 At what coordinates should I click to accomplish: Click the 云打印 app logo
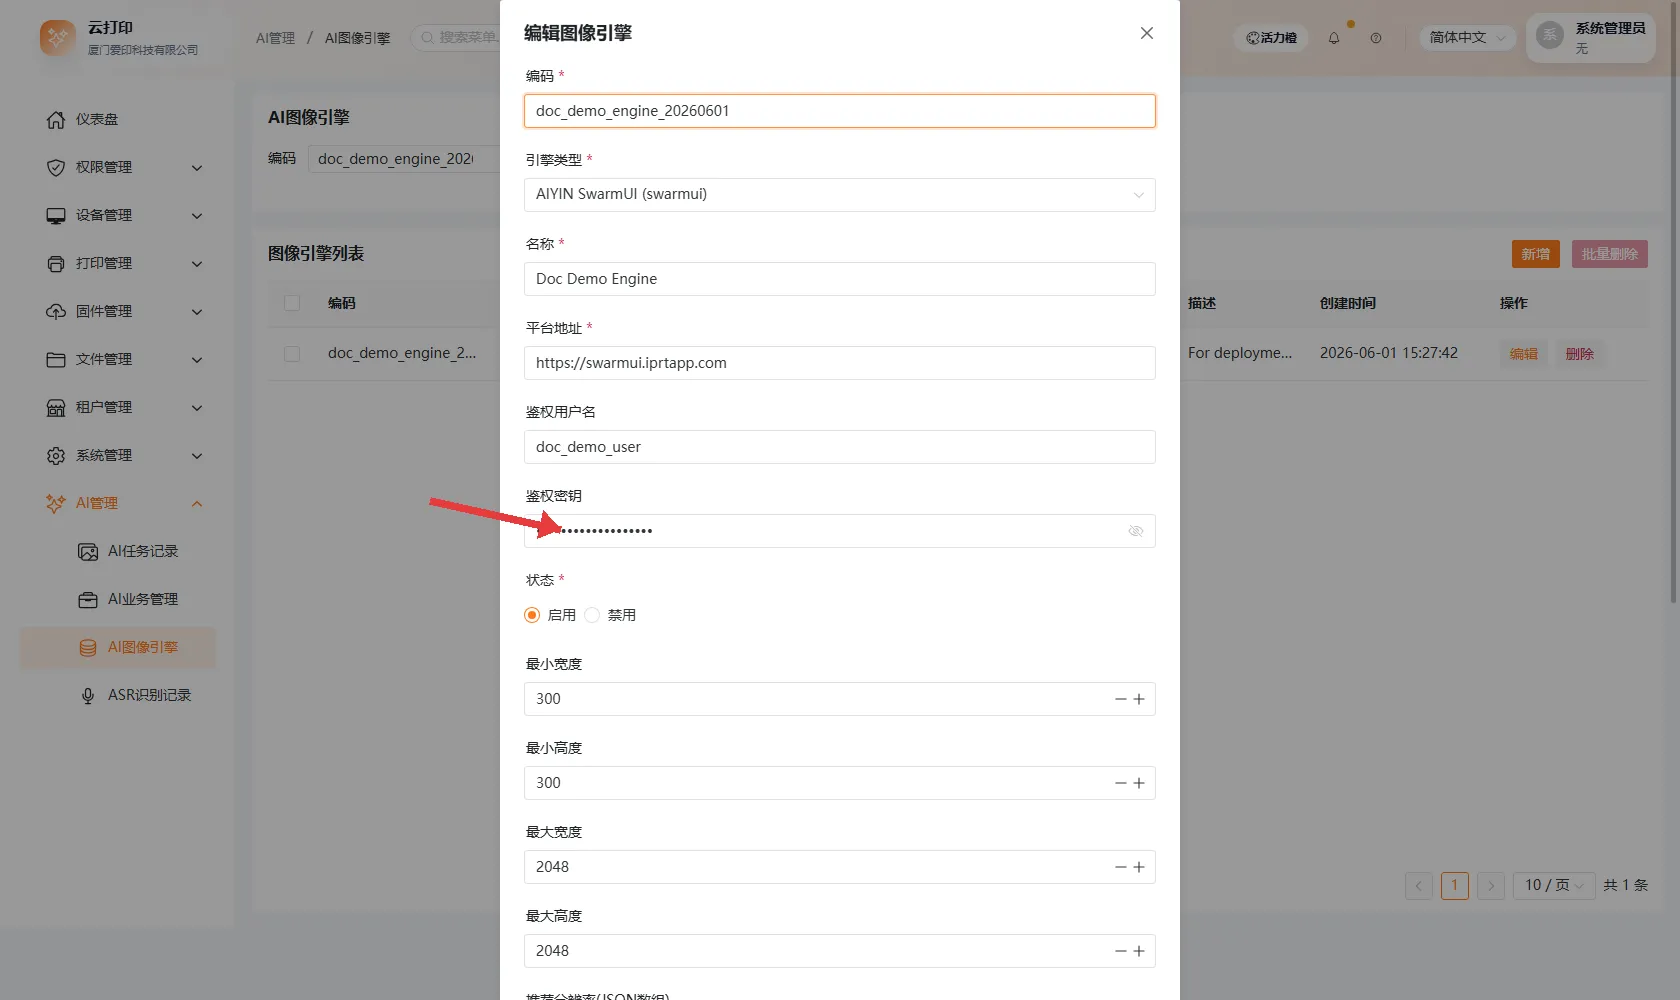click(58, 38)
